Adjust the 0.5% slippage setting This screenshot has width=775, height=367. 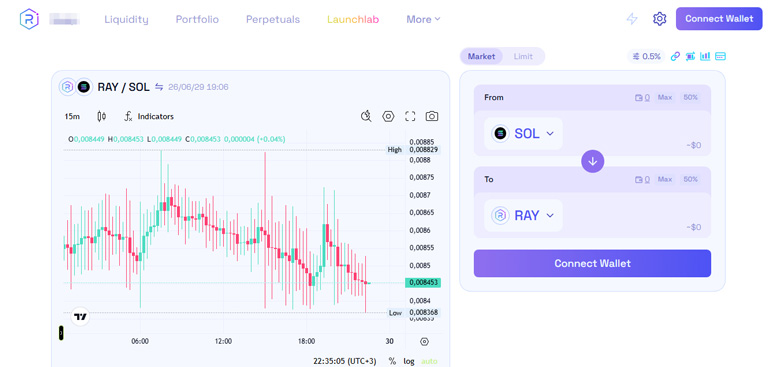[646, 56]
